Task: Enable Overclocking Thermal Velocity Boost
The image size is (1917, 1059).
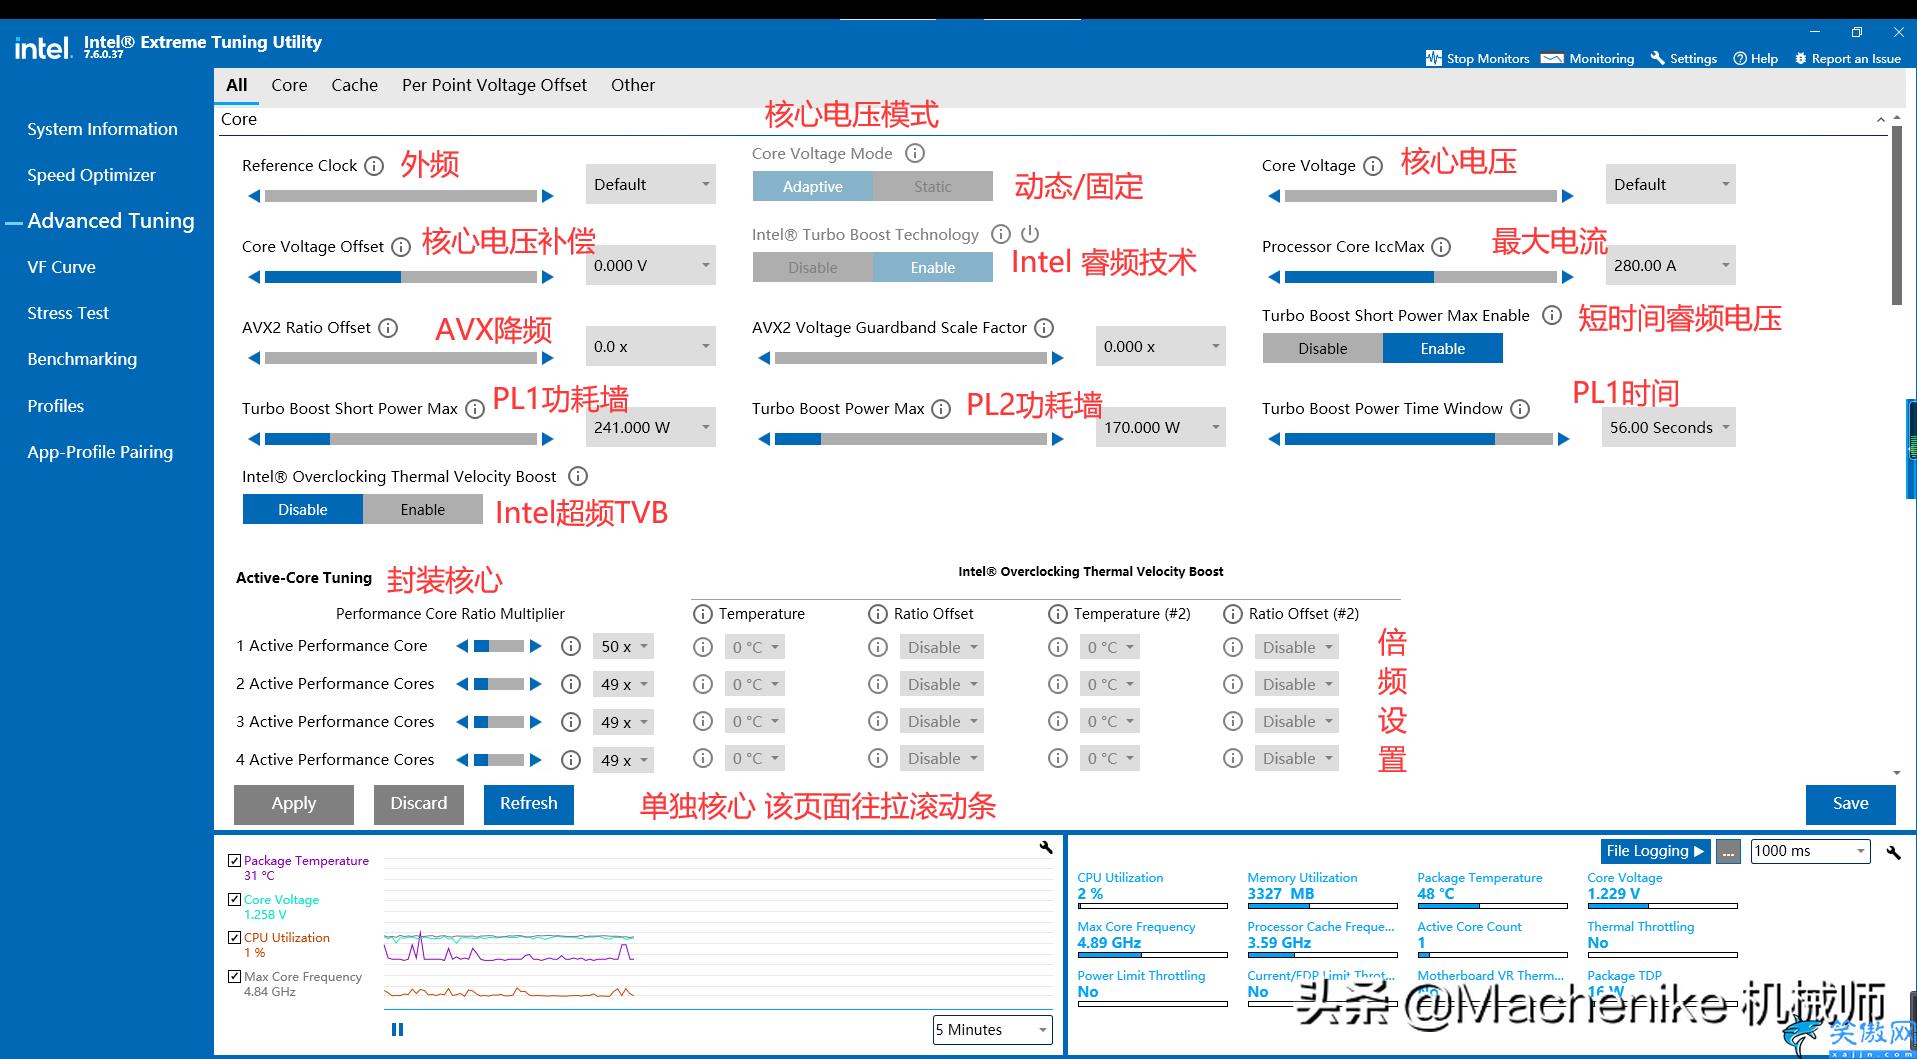Action: pyautogui.click(x=423, y=509)
